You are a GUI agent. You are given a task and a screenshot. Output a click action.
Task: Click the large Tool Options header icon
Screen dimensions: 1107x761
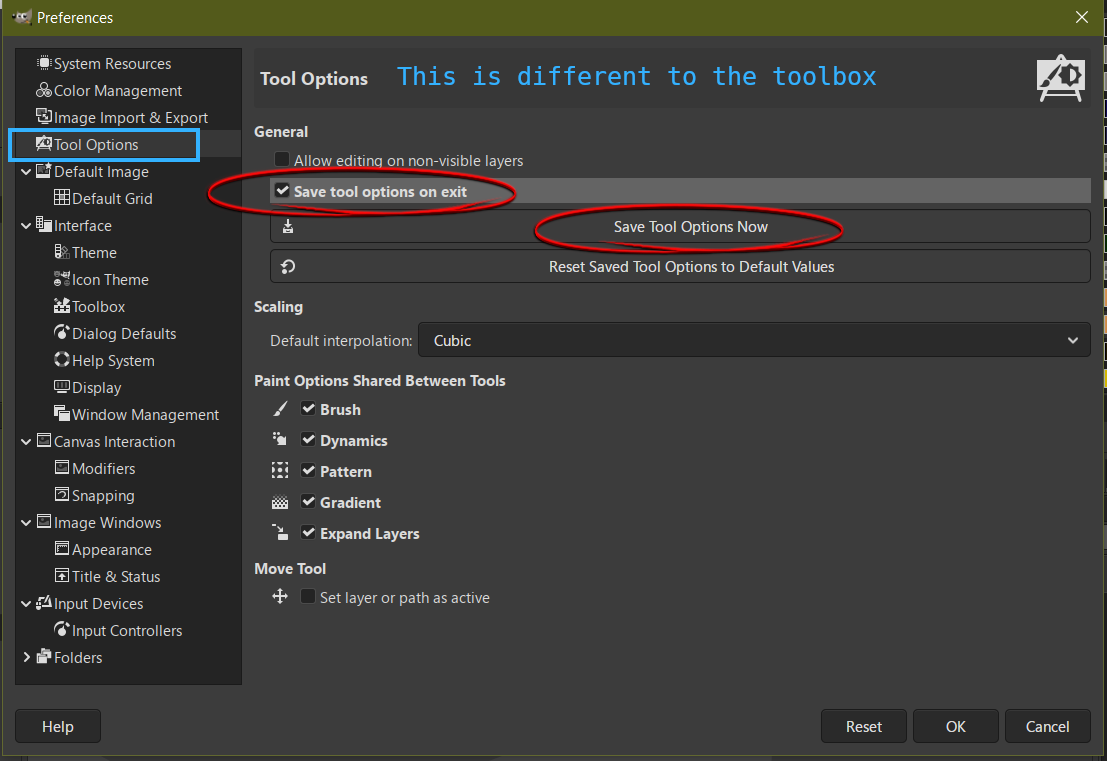(1060, 78)
